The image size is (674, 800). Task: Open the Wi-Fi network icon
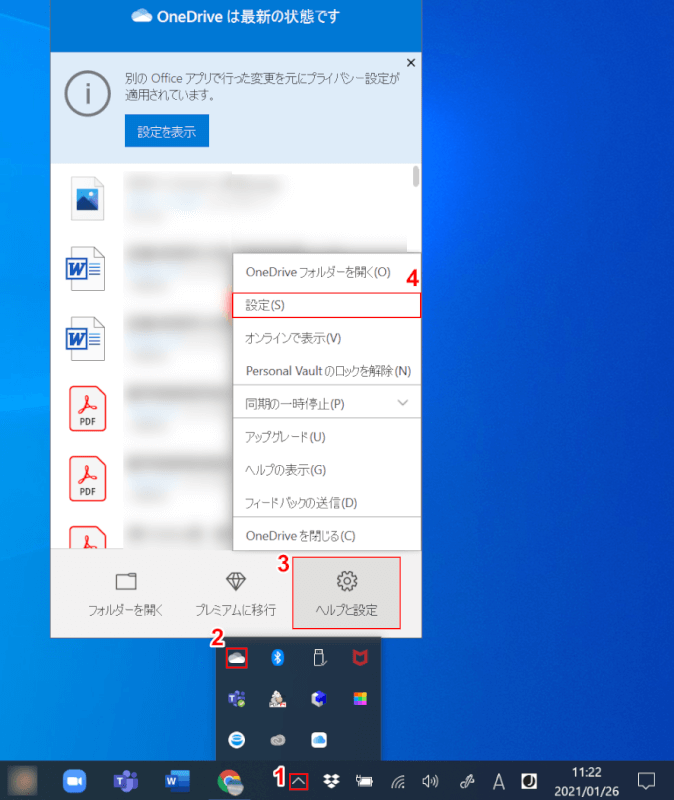398,780
